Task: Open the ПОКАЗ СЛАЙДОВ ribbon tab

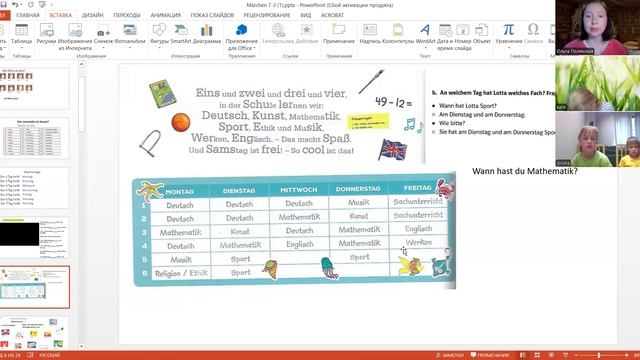Action: click(x=212, y=15)
